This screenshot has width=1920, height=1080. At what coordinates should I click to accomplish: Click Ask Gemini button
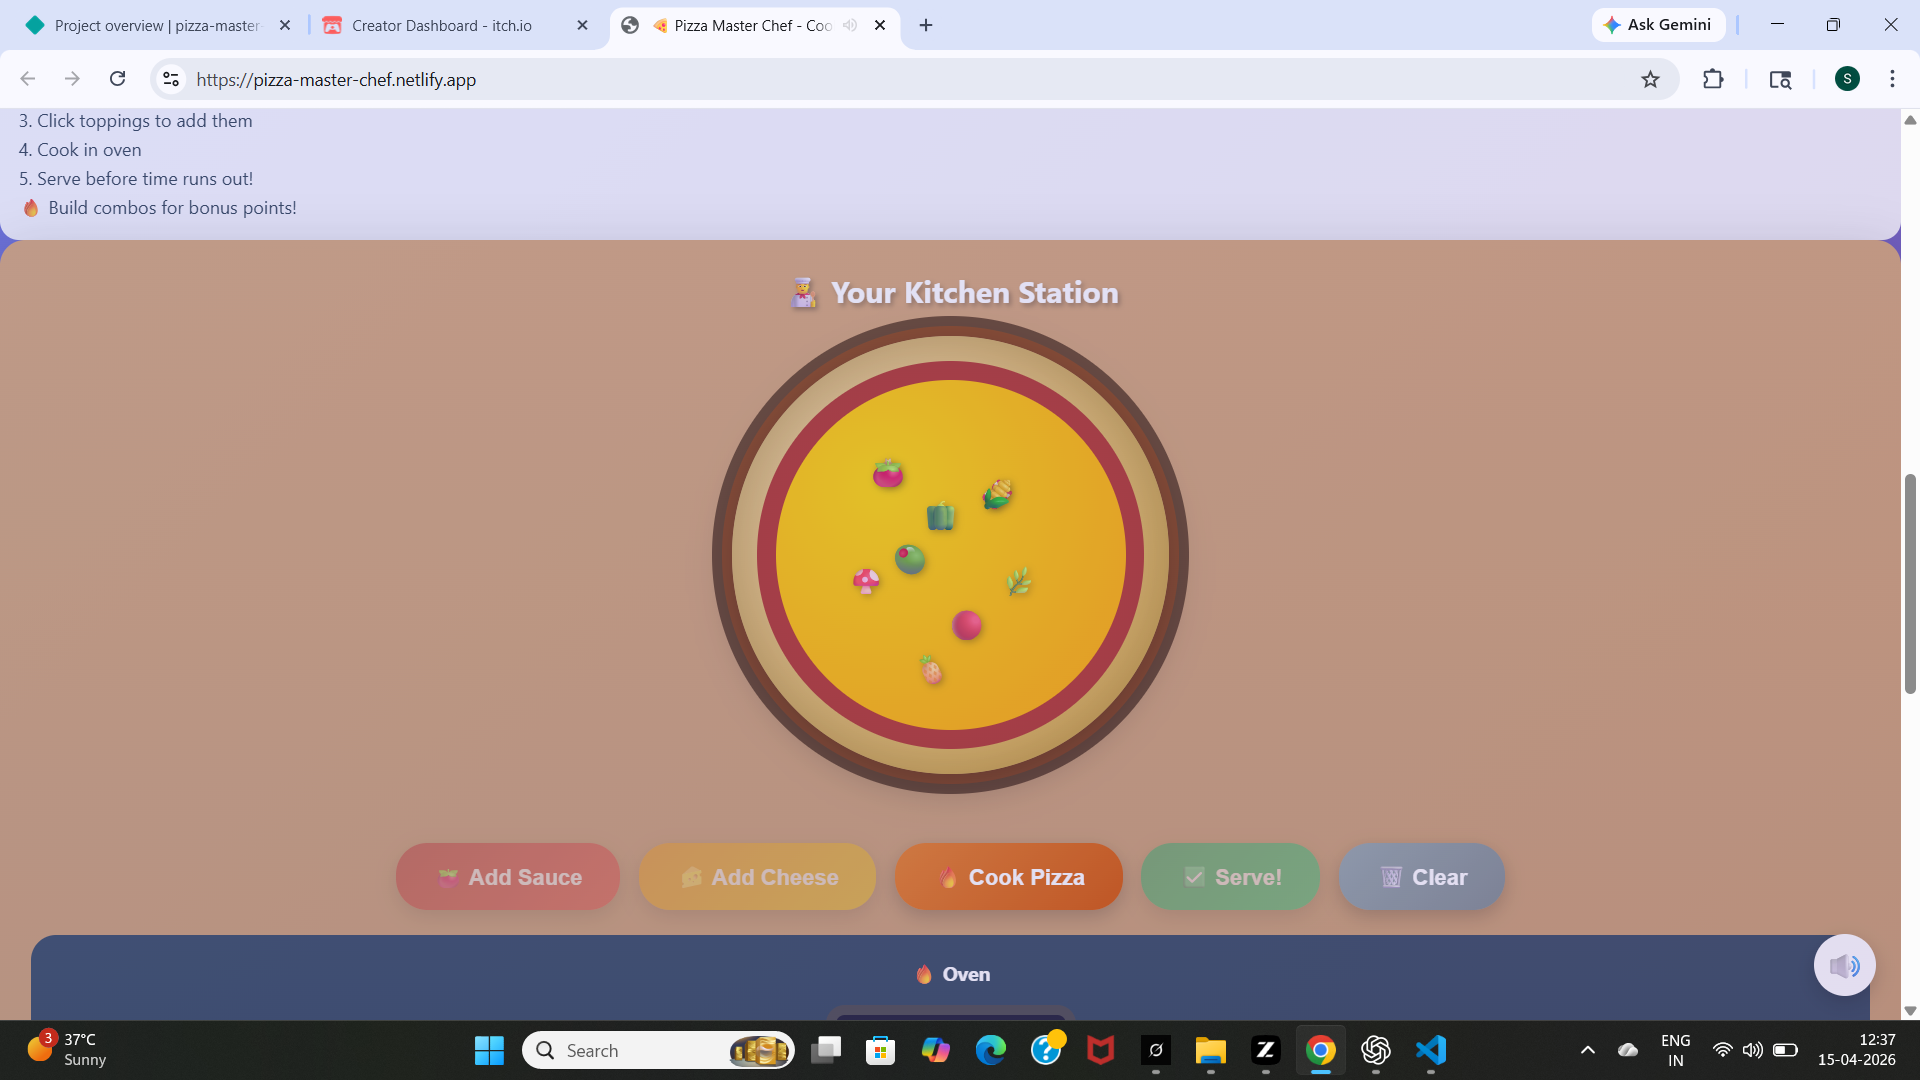[1658, 25]
